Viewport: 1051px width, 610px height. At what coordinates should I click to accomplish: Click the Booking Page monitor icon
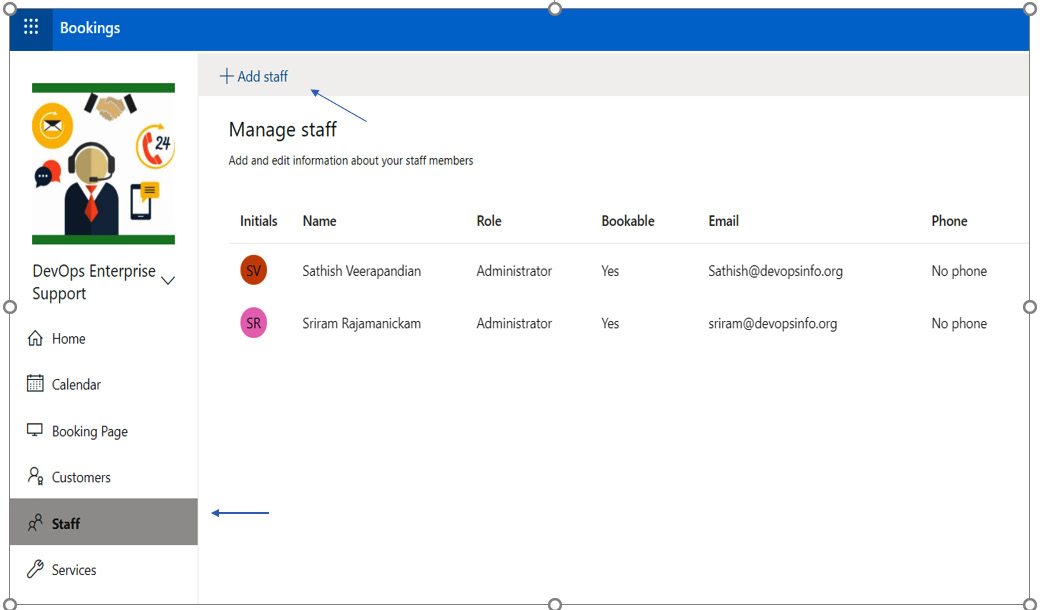tap(35, 430)
